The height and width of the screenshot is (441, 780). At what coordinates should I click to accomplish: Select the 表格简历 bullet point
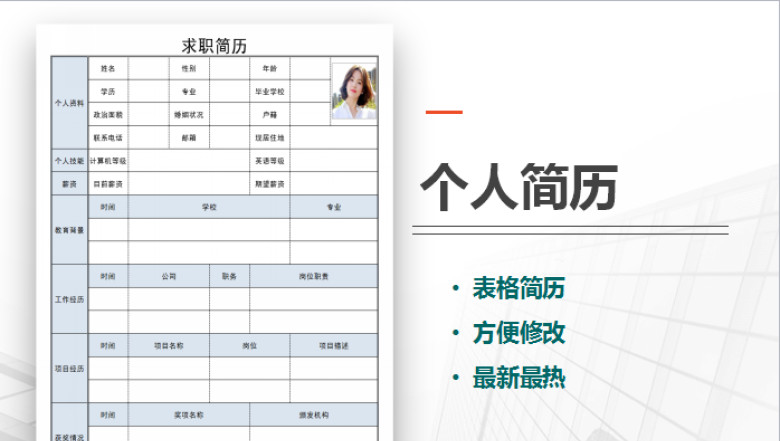(519, 288)
